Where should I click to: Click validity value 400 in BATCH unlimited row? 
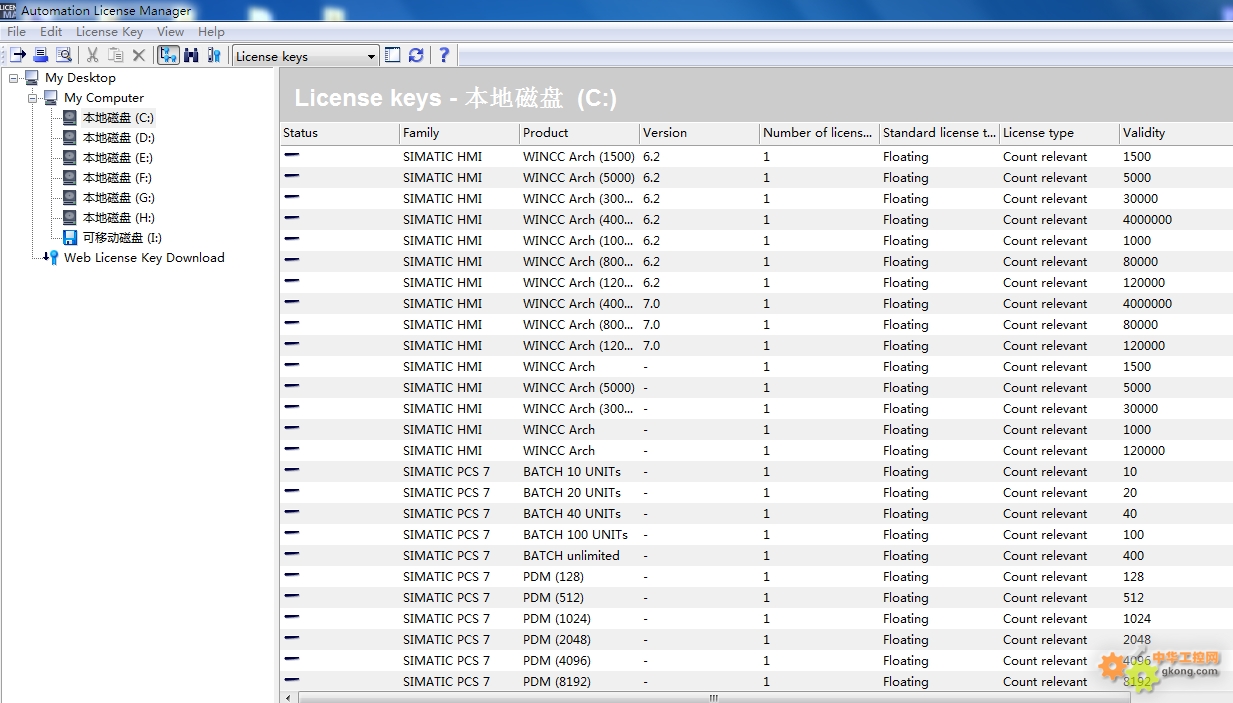pyautogui.click(x=1134, y=556)
